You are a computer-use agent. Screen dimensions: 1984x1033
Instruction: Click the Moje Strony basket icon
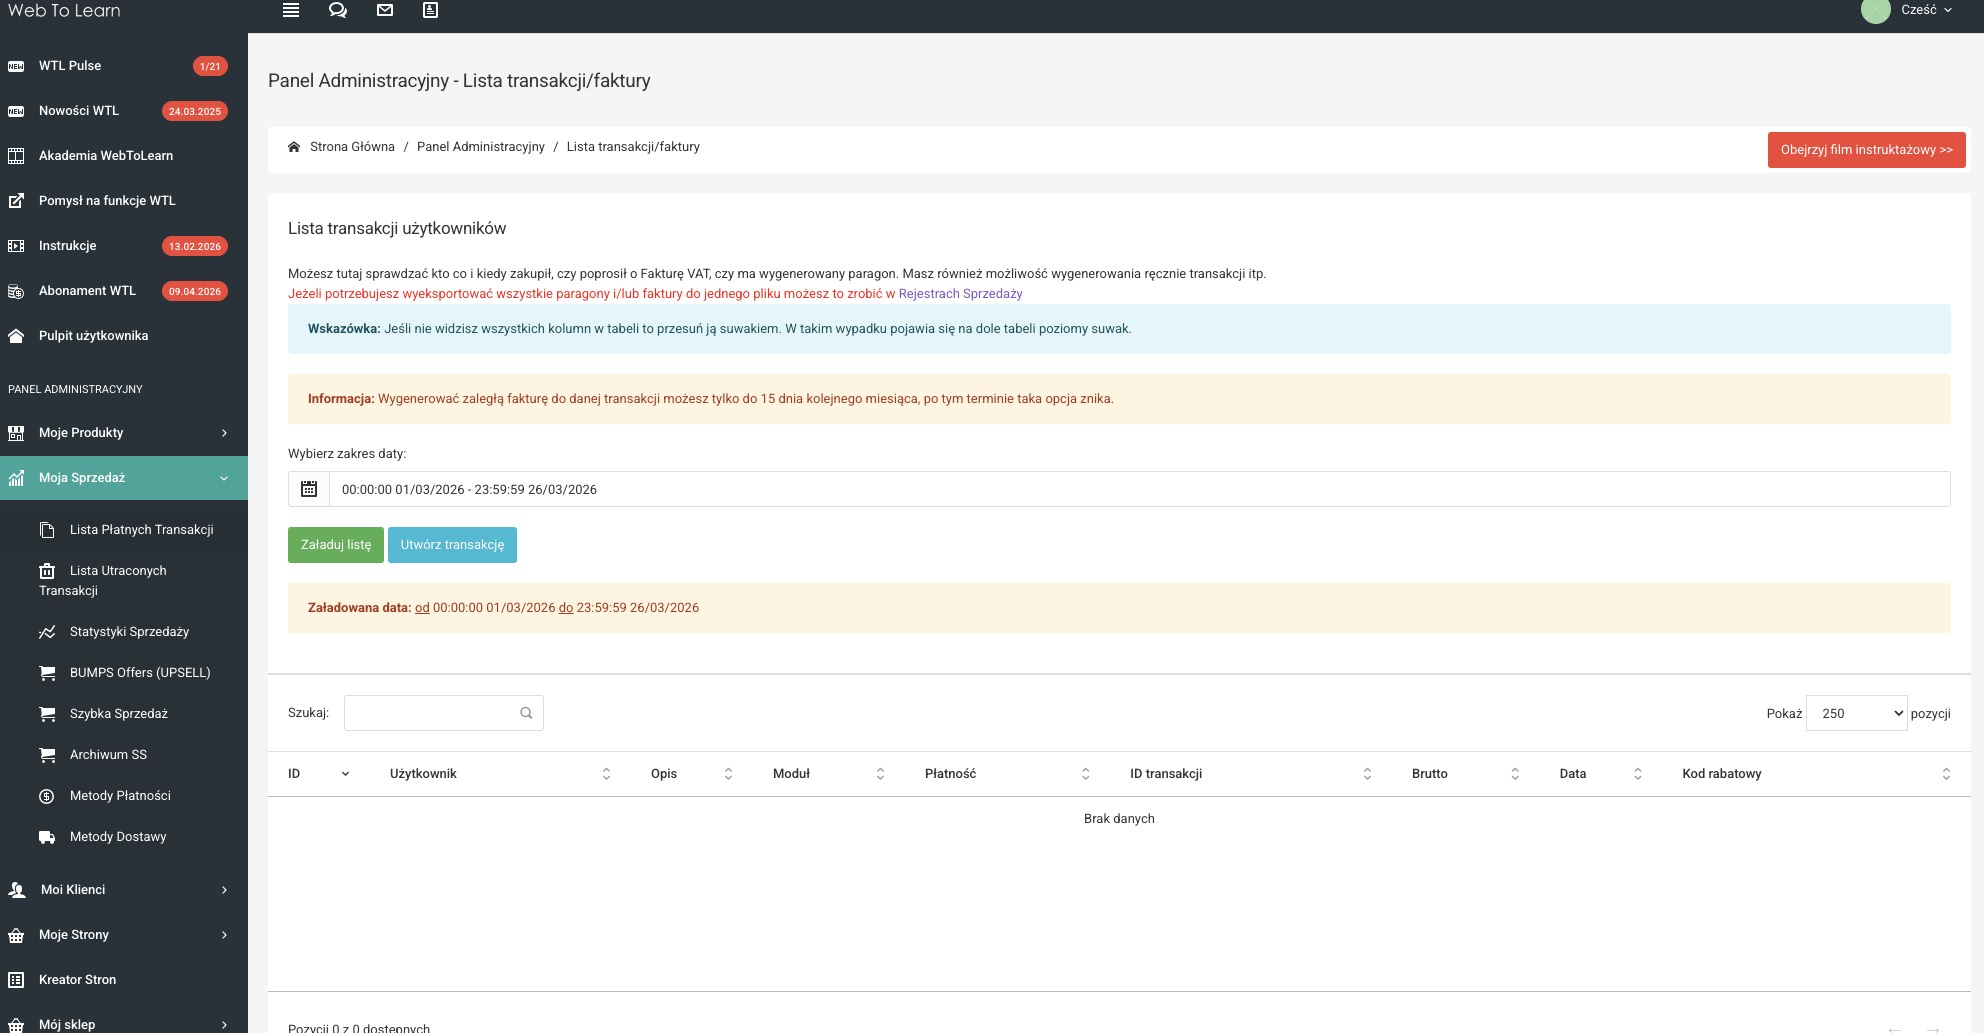16,935
